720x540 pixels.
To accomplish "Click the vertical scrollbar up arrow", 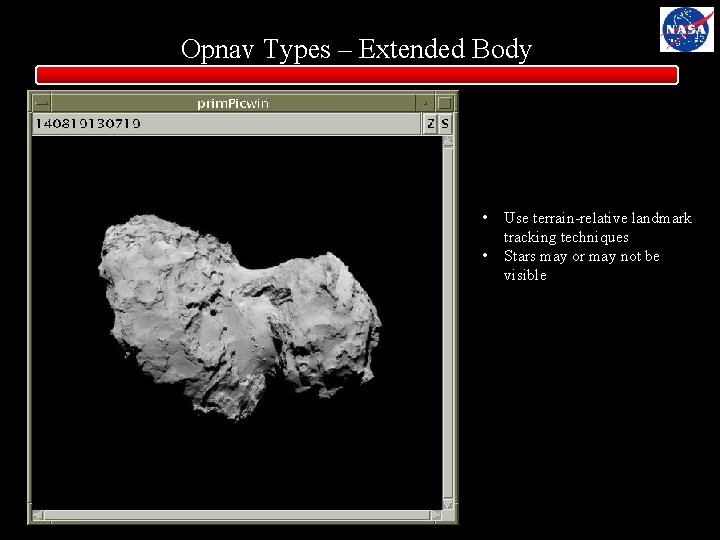I will [x=448, y=141].
